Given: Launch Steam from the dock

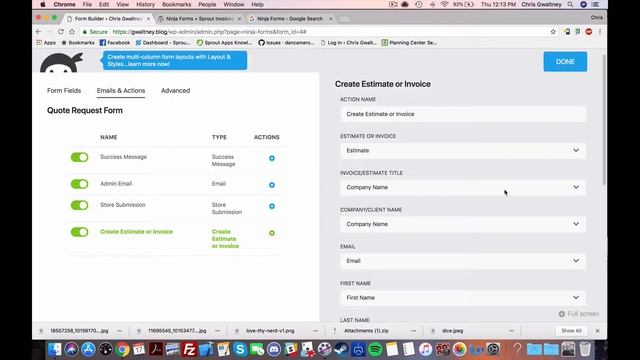Looking at the screenshot, I should coord(341,349).
